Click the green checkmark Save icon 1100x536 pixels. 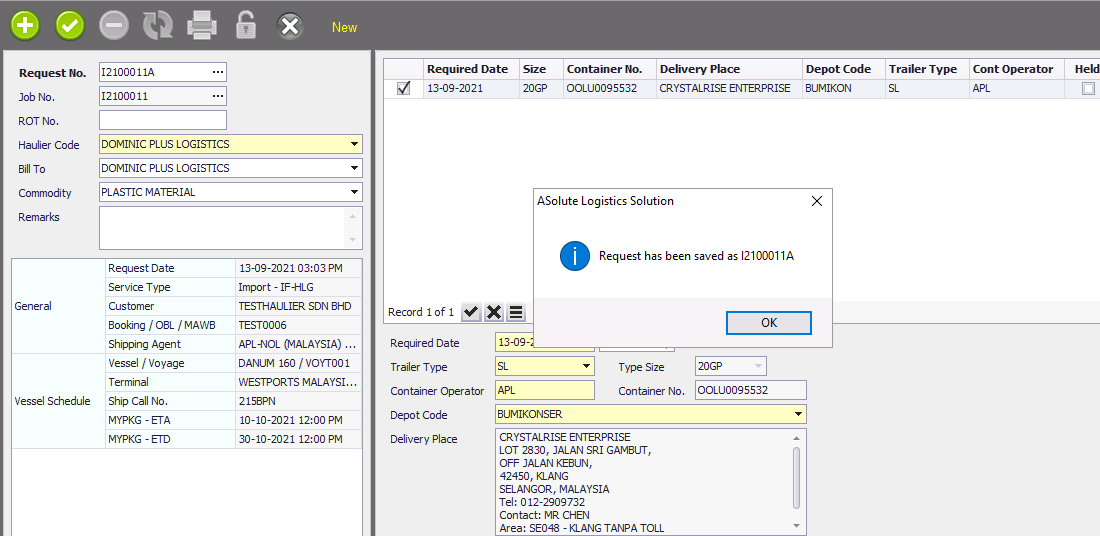tap(70, 26)
